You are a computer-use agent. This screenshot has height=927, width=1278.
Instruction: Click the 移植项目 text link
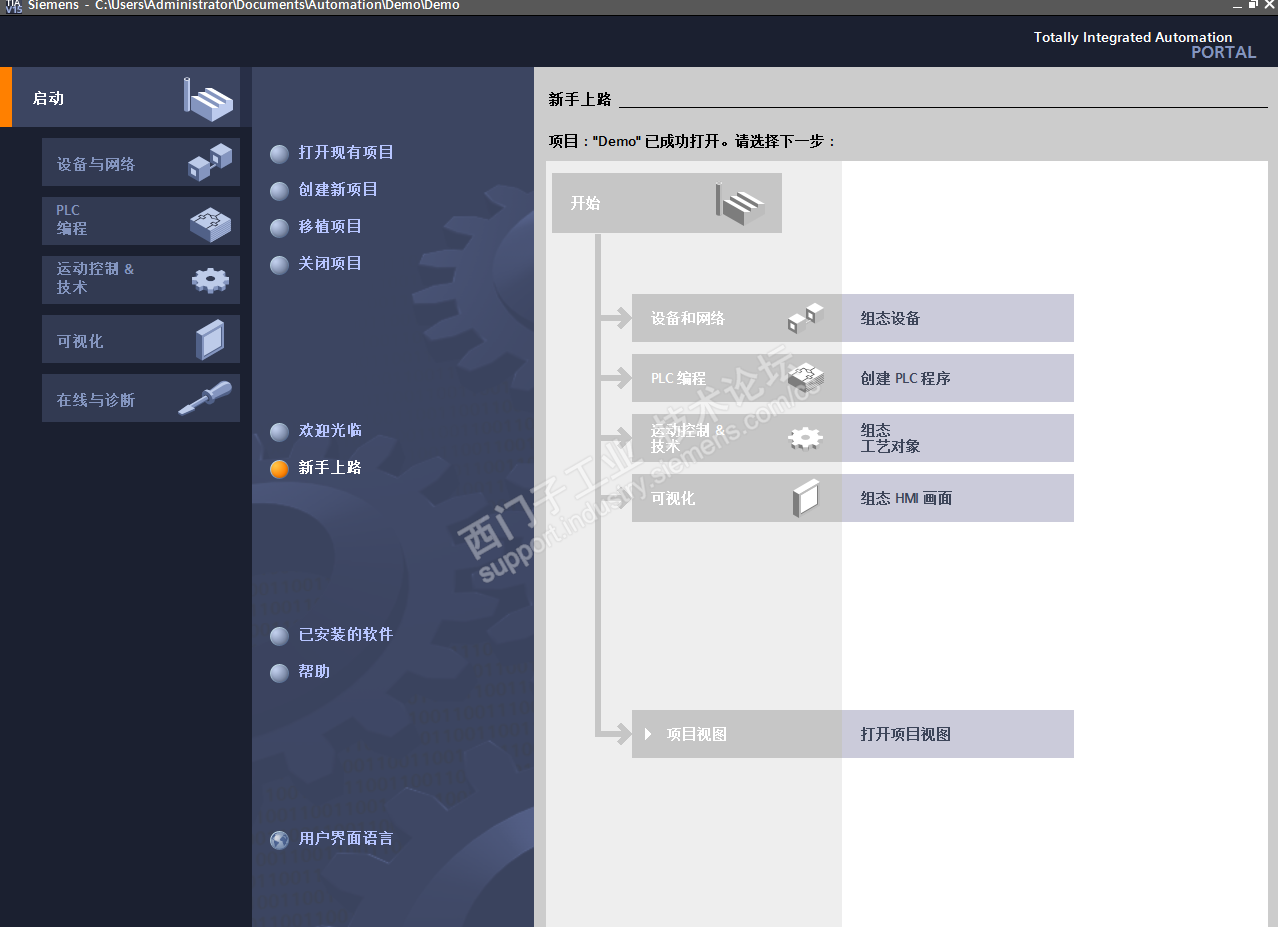(330, 226)
